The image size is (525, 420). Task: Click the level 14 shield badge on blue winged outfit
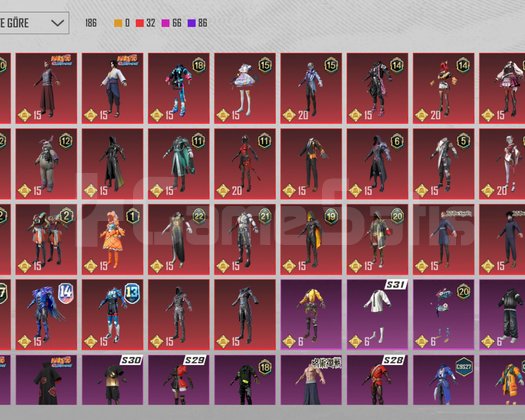click(66, 293)
